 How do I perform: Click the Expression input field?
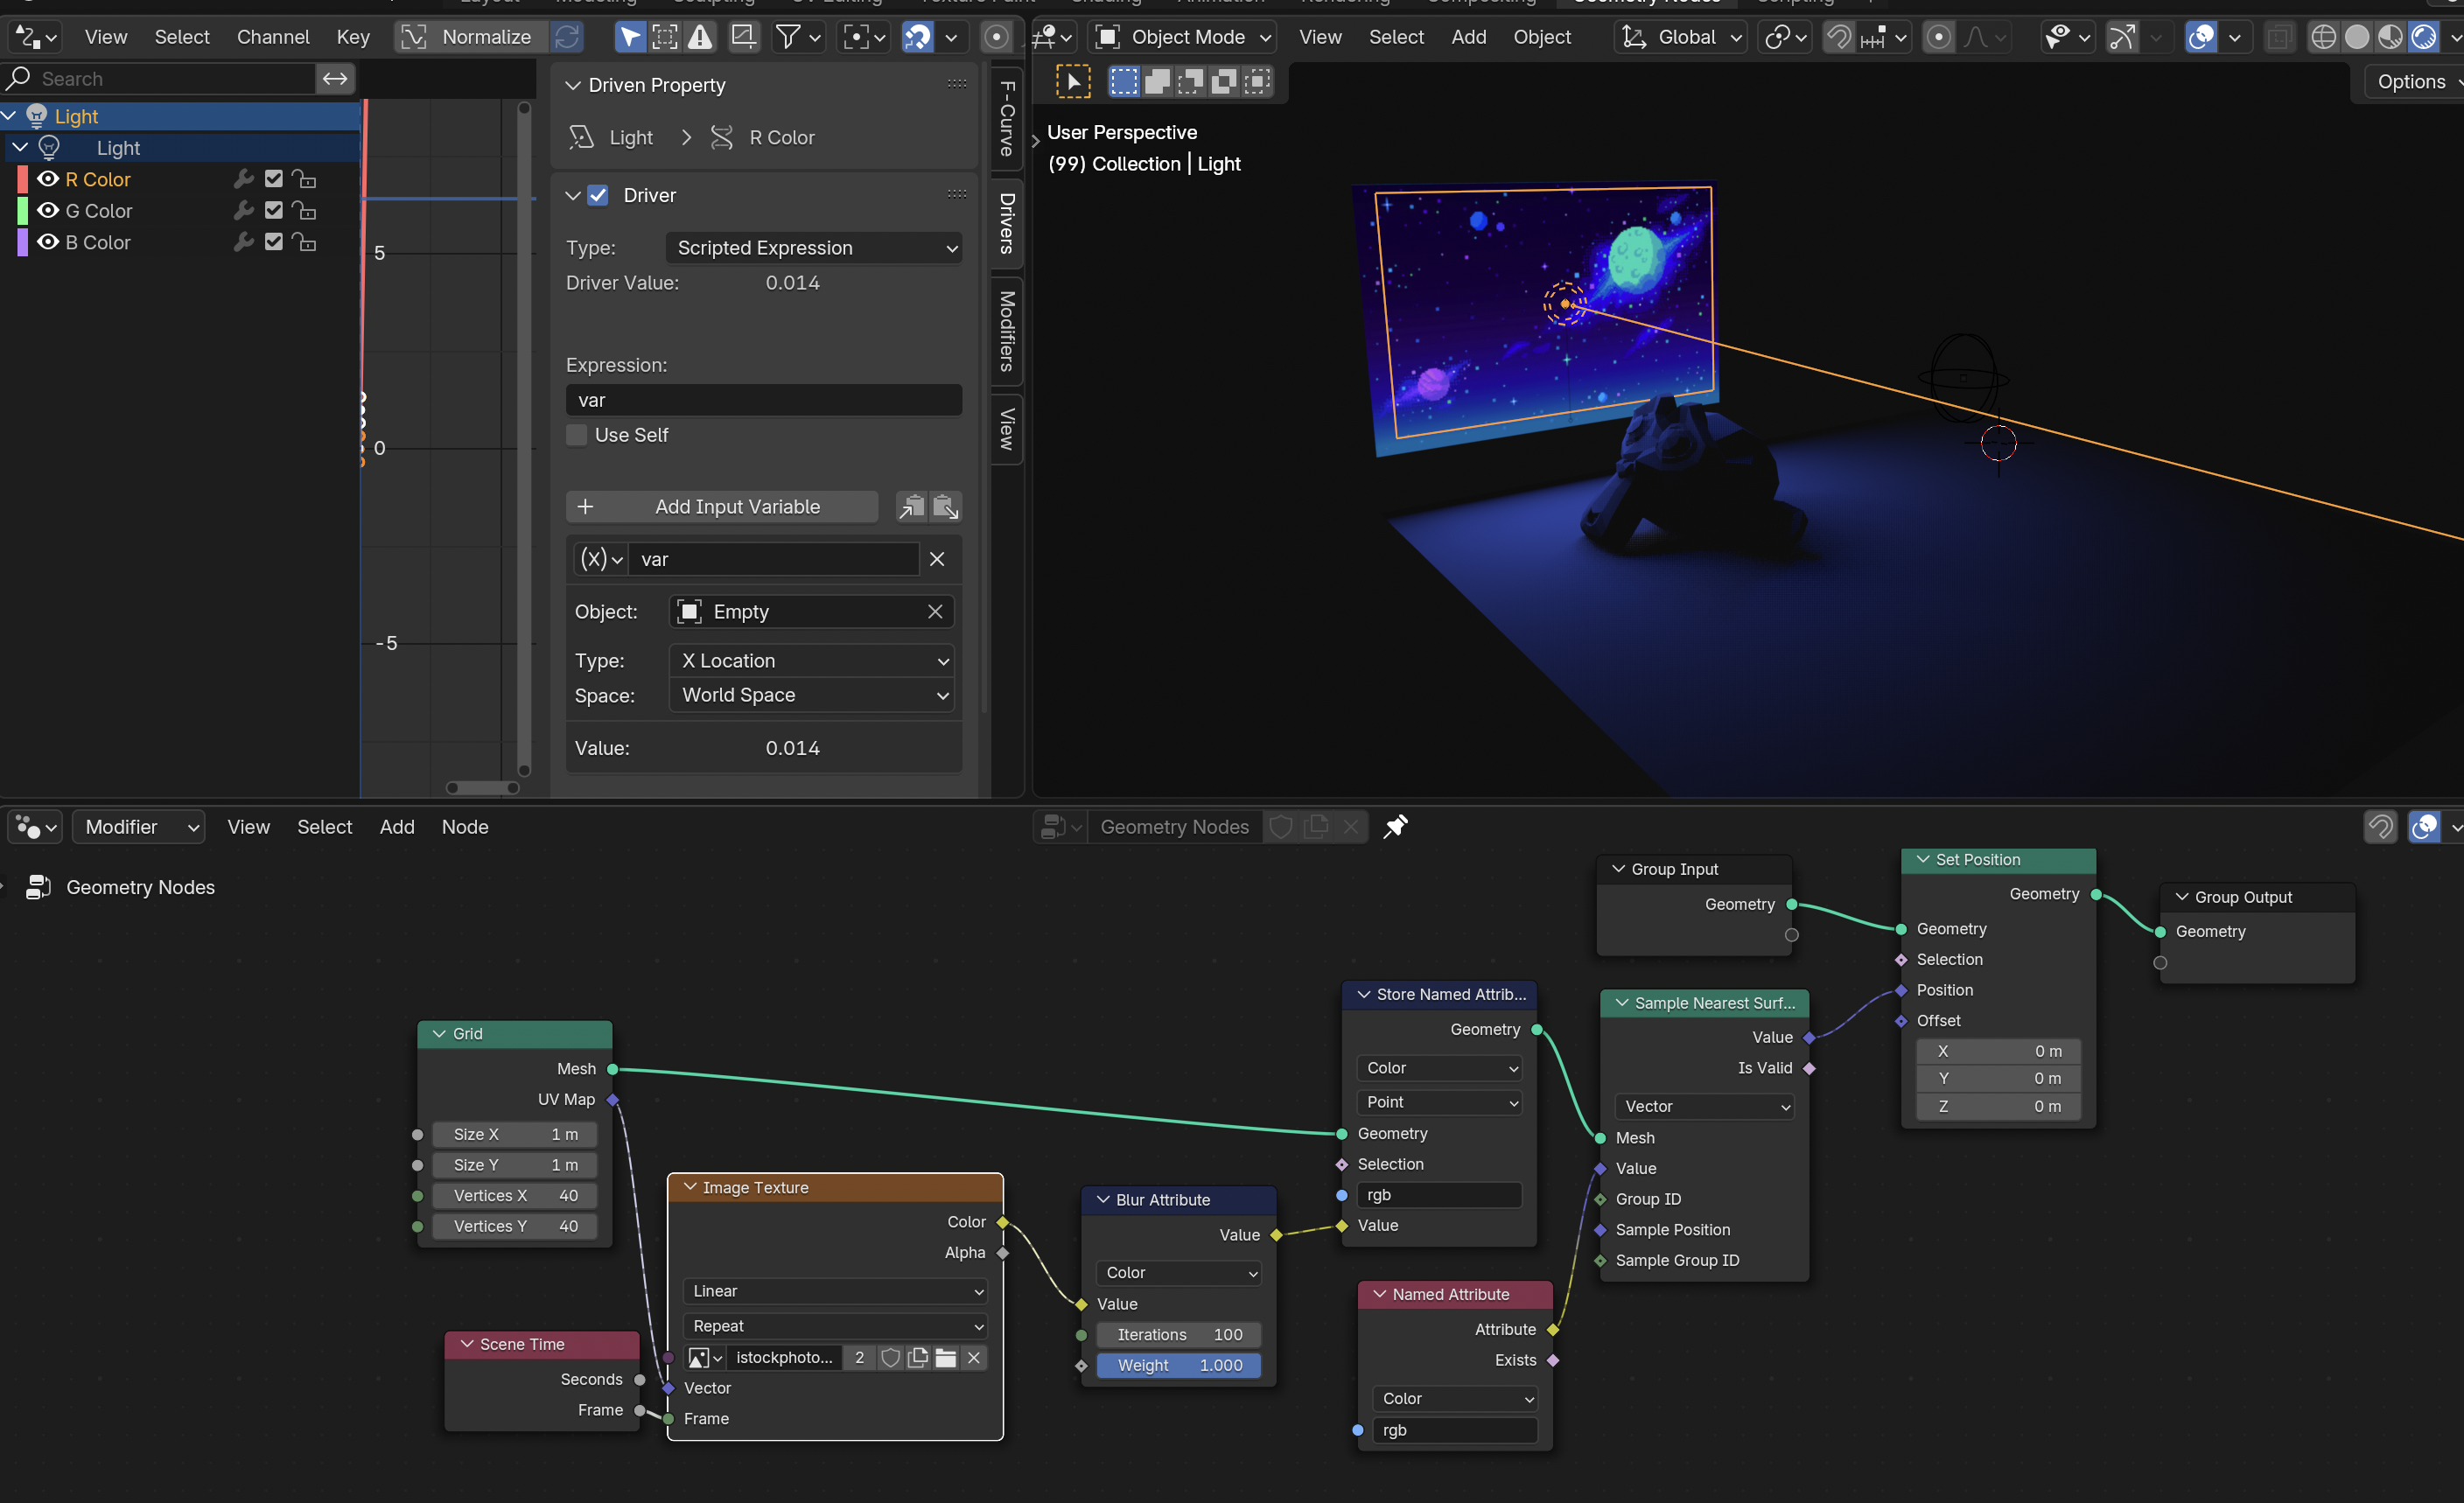coord(764,400)
